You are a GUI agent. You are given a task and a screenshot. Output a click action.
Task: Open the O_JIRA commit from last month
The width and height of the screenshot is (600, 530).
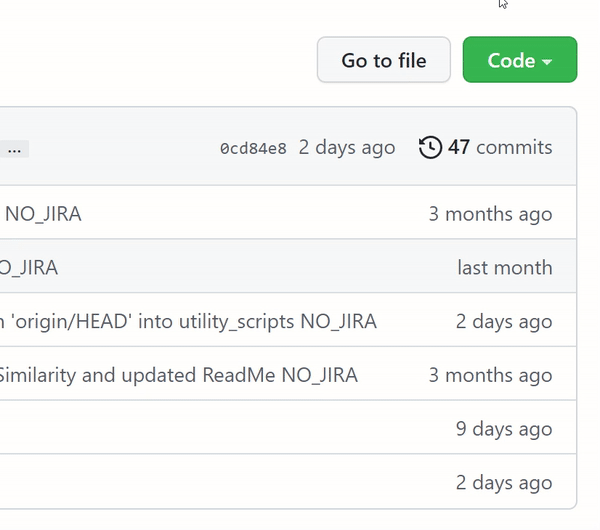pos(28,267)
